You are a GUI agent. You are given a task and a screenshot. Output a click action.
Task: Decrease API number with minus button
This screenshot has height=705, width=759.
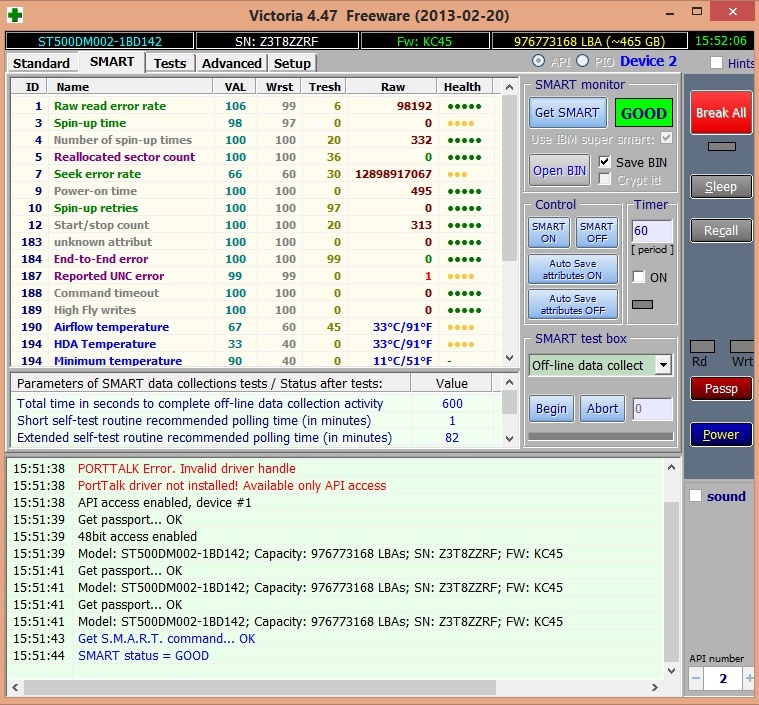click(696, 678)
